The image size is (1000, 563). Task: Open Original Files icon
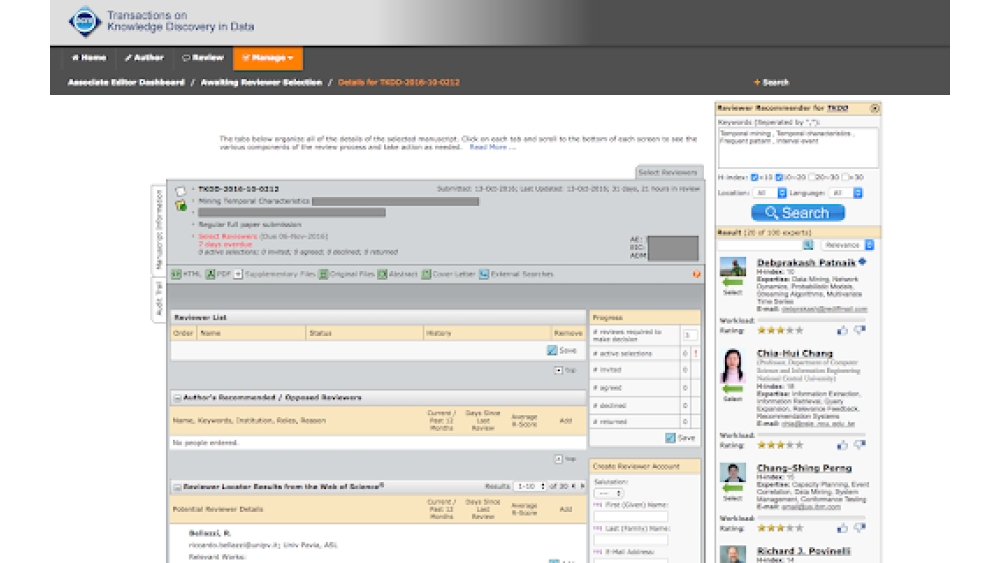click(x=323, y=274)
